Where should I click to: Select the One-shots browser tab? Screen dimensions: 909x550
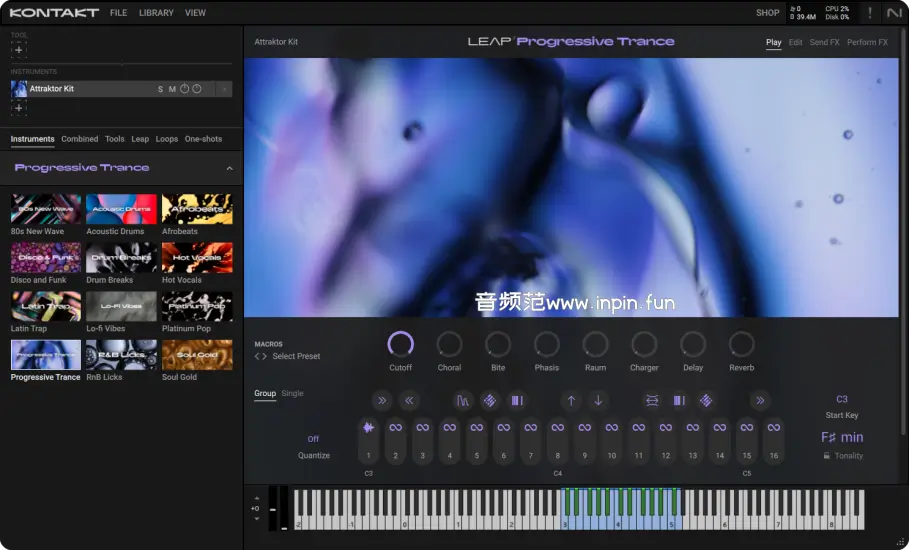click(203, 139)
